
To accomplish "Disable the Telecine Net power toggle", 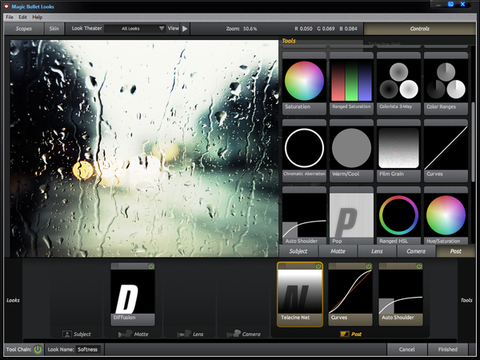I will [x=318, y=266].
